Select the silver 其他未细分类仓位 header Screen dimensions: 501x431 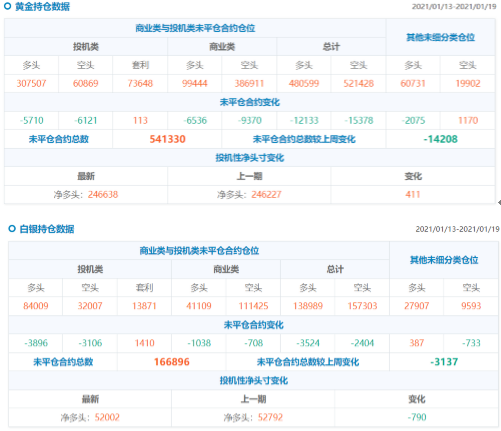(x=444, y=260)
